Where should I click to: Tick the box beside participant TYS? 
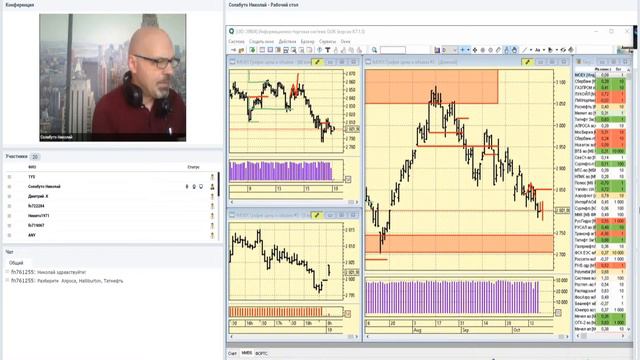[9, 177]
